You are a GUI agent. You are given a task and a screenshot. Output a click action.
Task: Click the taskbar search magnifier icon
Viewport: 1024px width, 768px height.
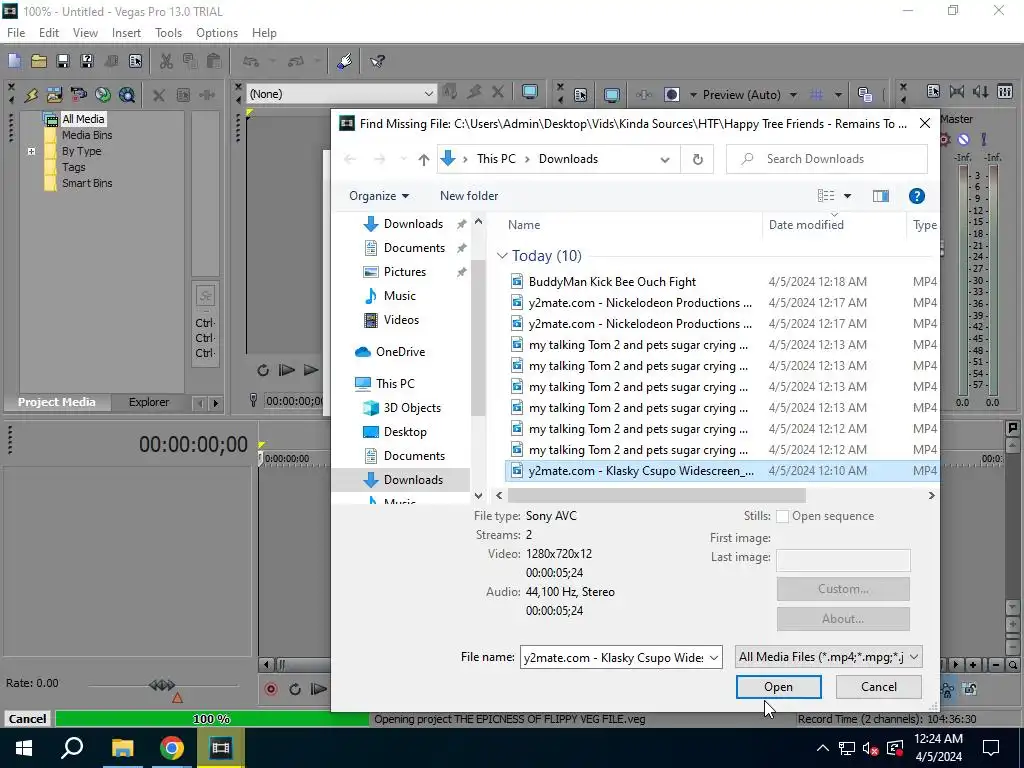coord(72,748)
